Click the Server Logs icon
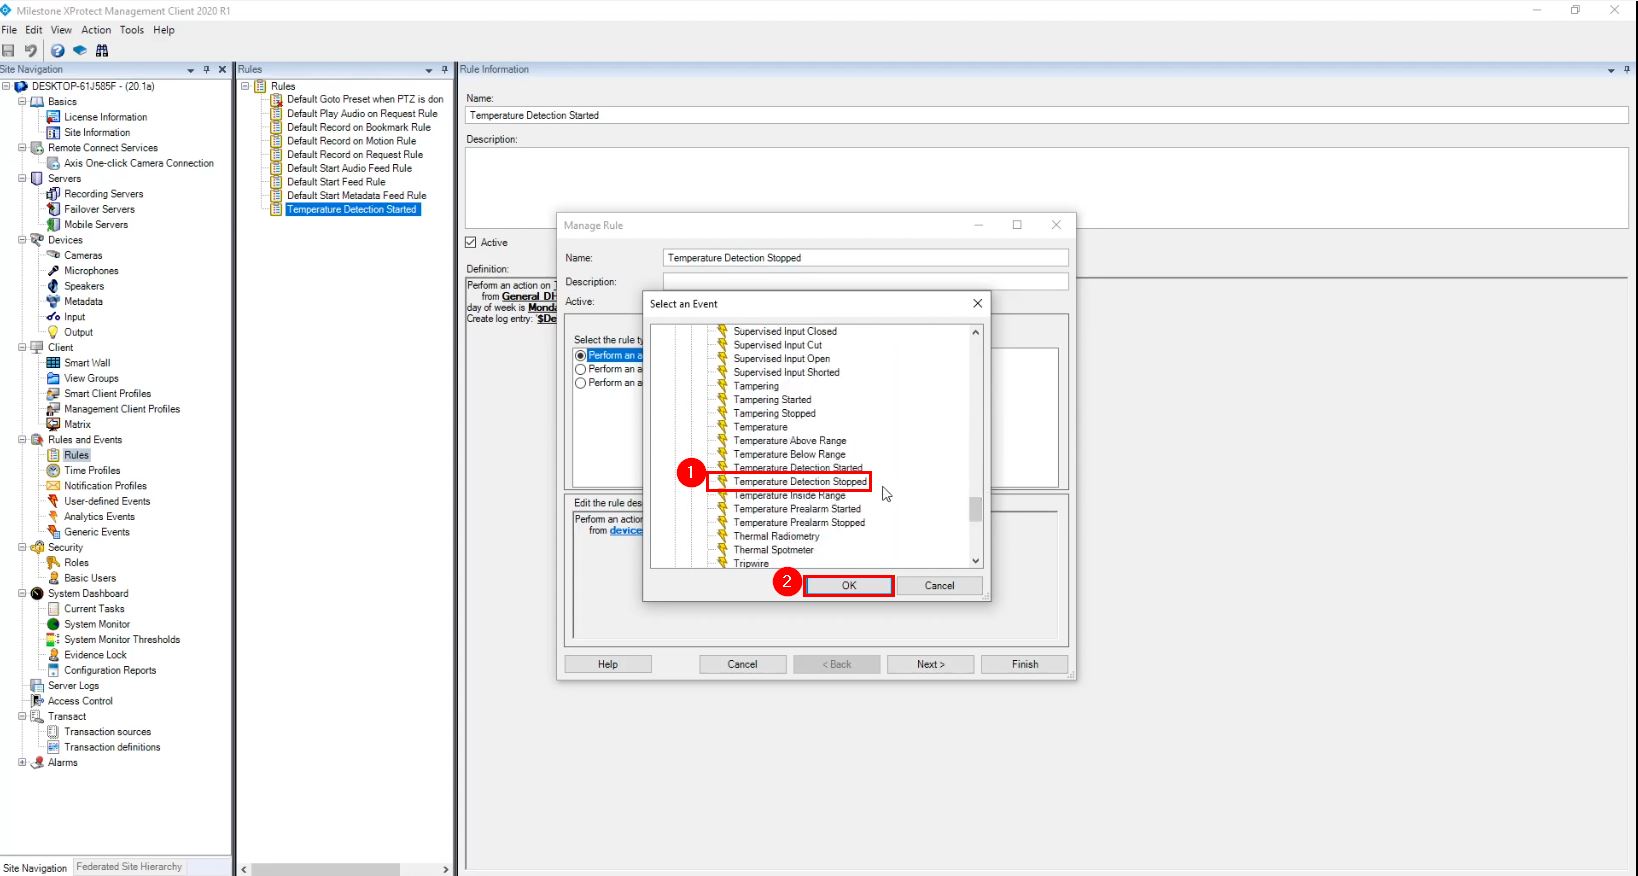 click(x=37, y=686)
